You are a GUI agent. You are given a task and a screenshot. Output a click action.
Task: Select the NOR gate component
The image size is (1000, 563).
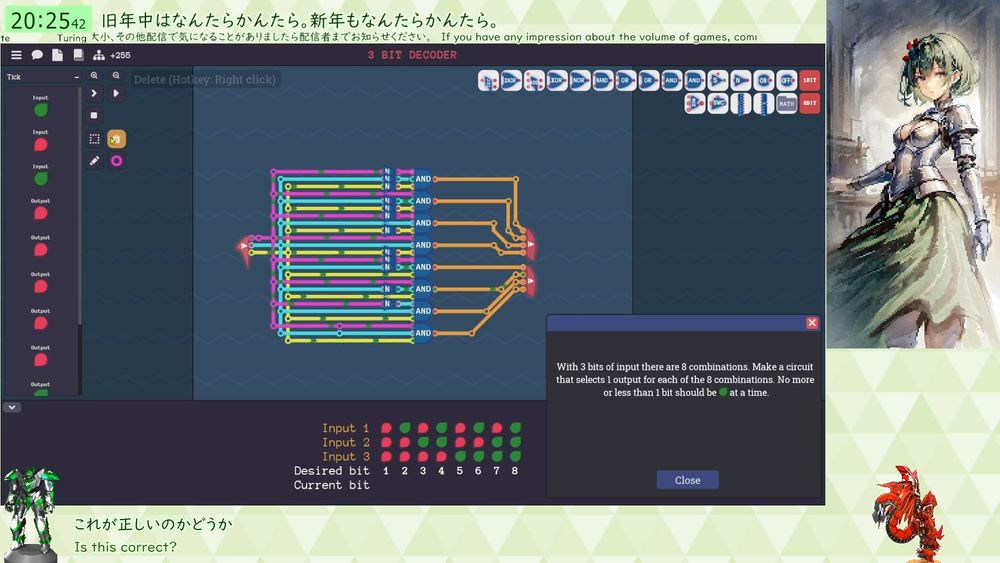(579, 80)
